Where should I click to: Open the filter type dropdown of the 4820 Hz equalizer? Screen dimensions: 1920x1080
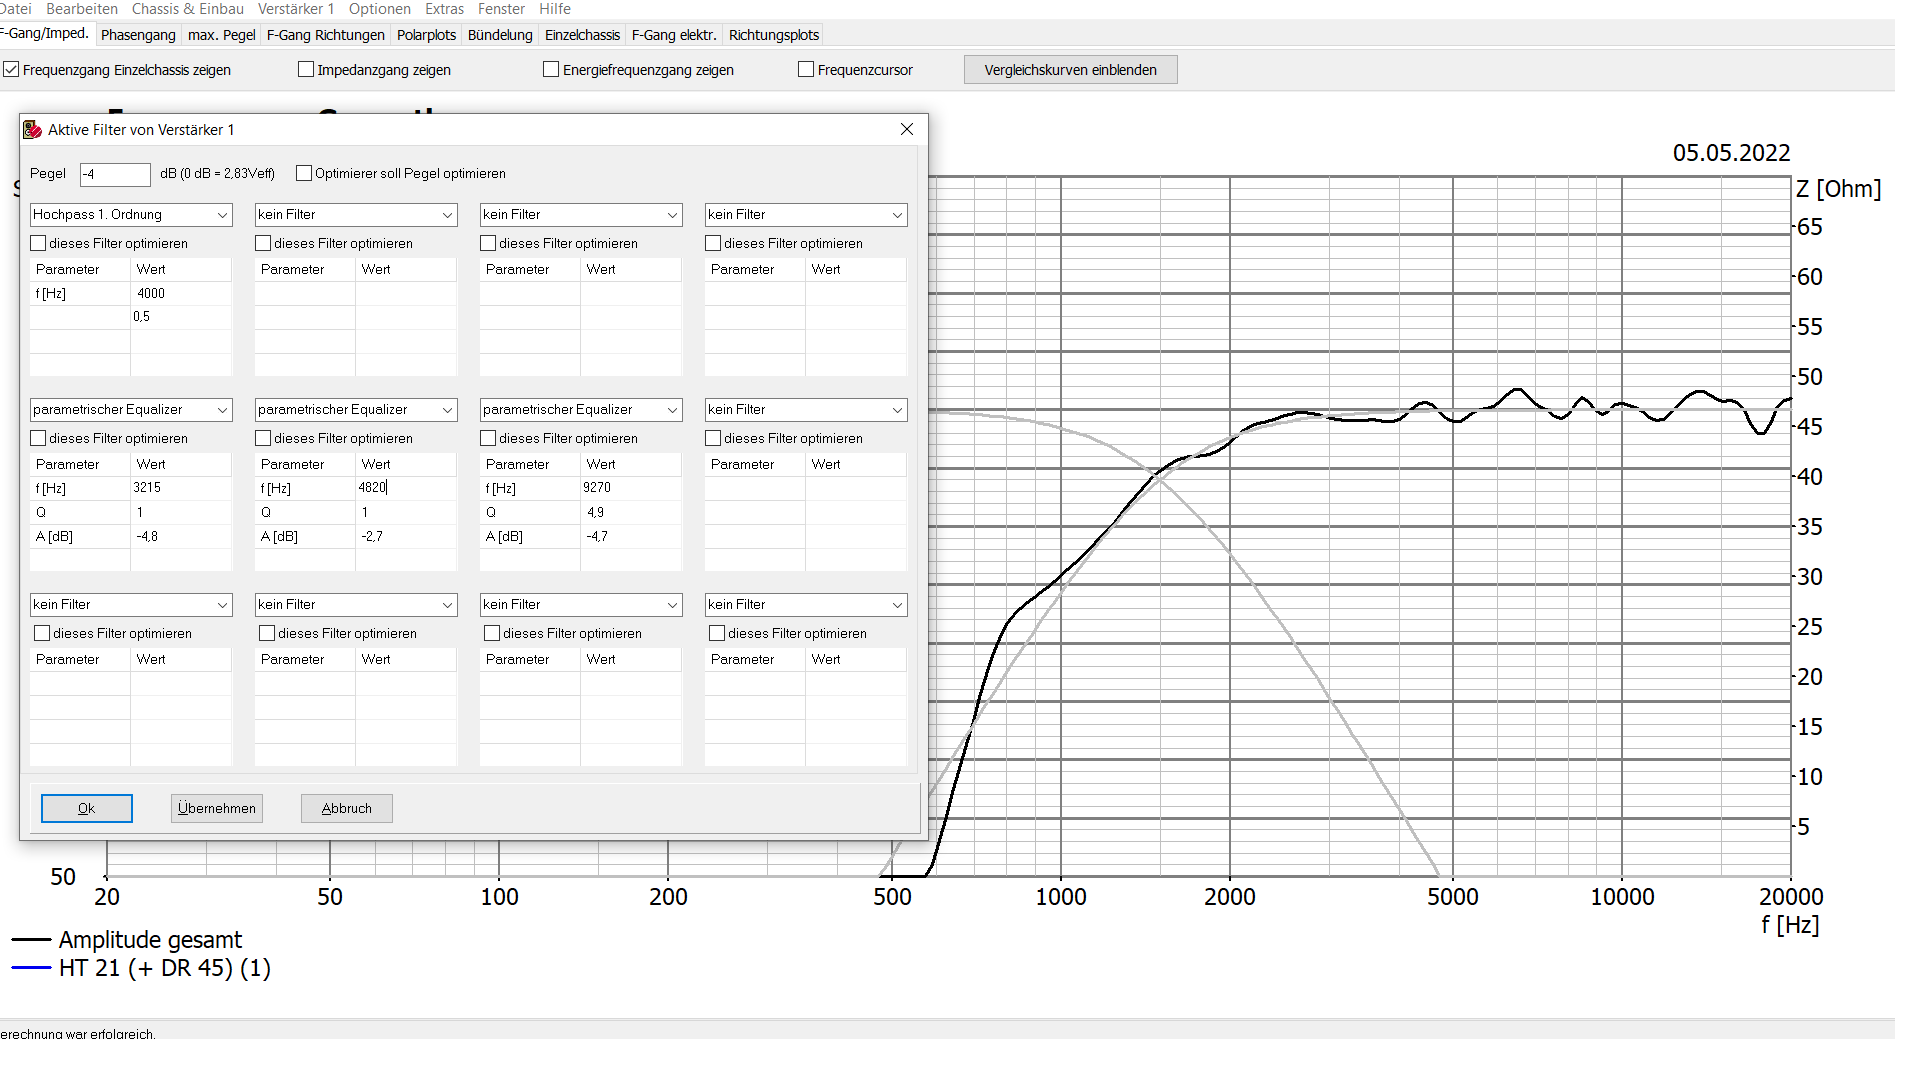(x=356, y=410)
